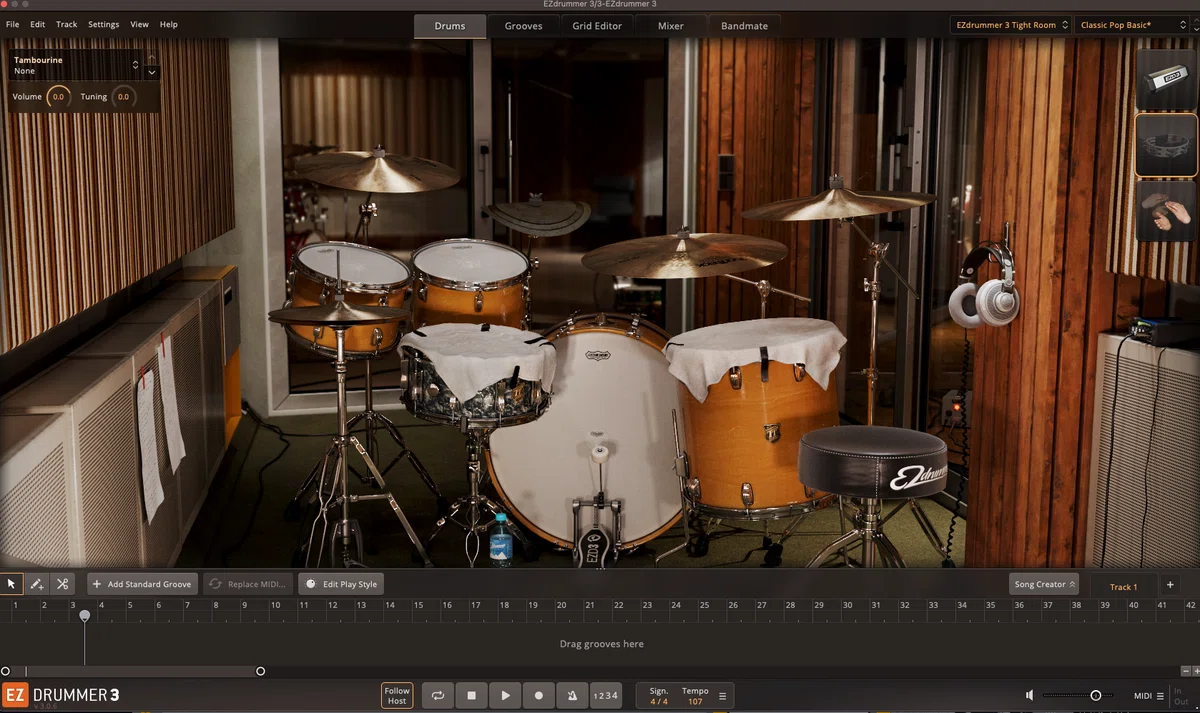
Task: Zoom out timeline with minus button
Action: [1184, 671]
